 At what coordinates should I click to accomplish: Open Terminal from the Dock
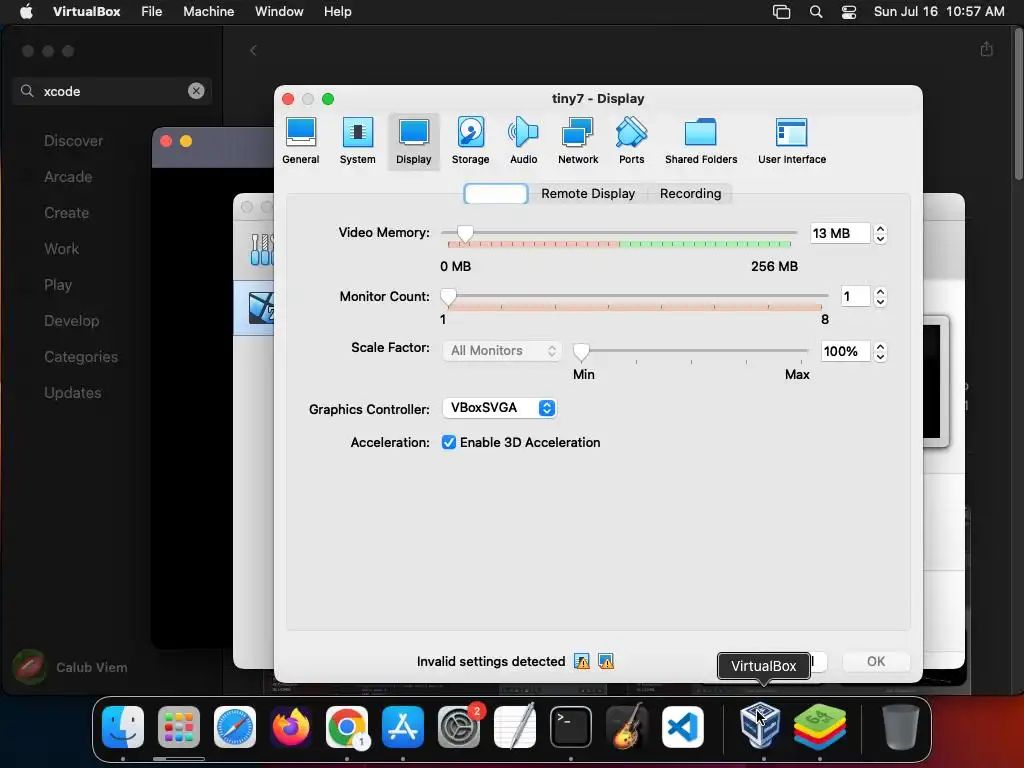(571, 727)
